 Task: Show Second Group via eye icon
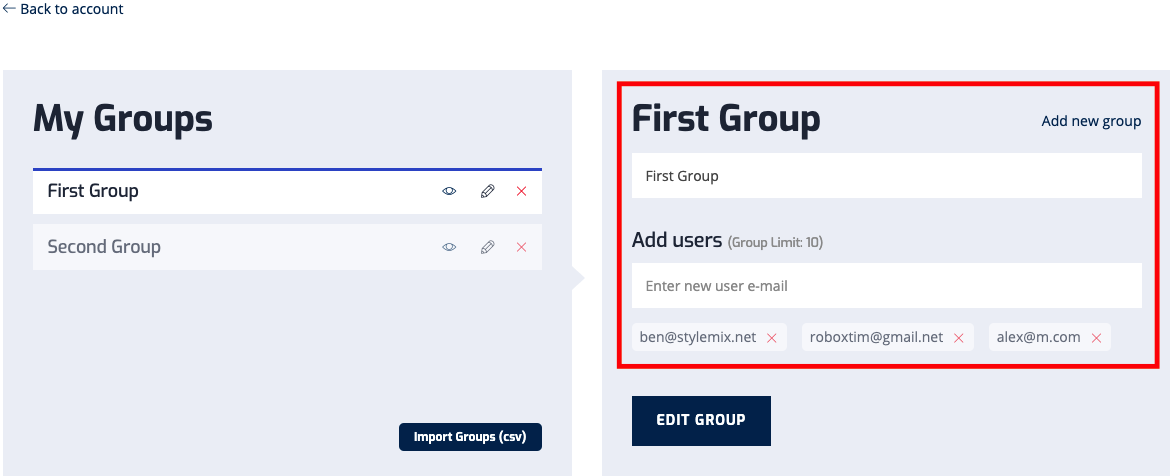click(449, 247)
